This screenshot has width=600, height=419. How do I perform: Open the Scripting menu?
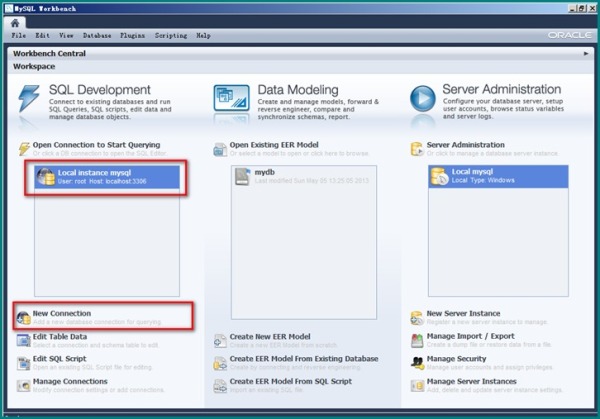point(171,36)
